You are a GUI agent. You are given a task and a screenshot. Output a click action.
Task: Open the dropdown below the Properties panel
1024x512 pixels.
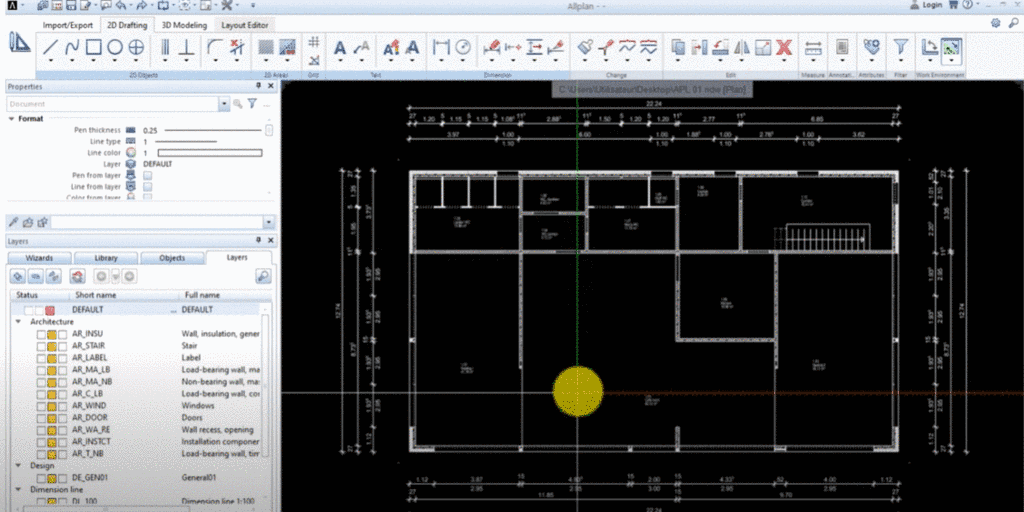click(268, 223)
